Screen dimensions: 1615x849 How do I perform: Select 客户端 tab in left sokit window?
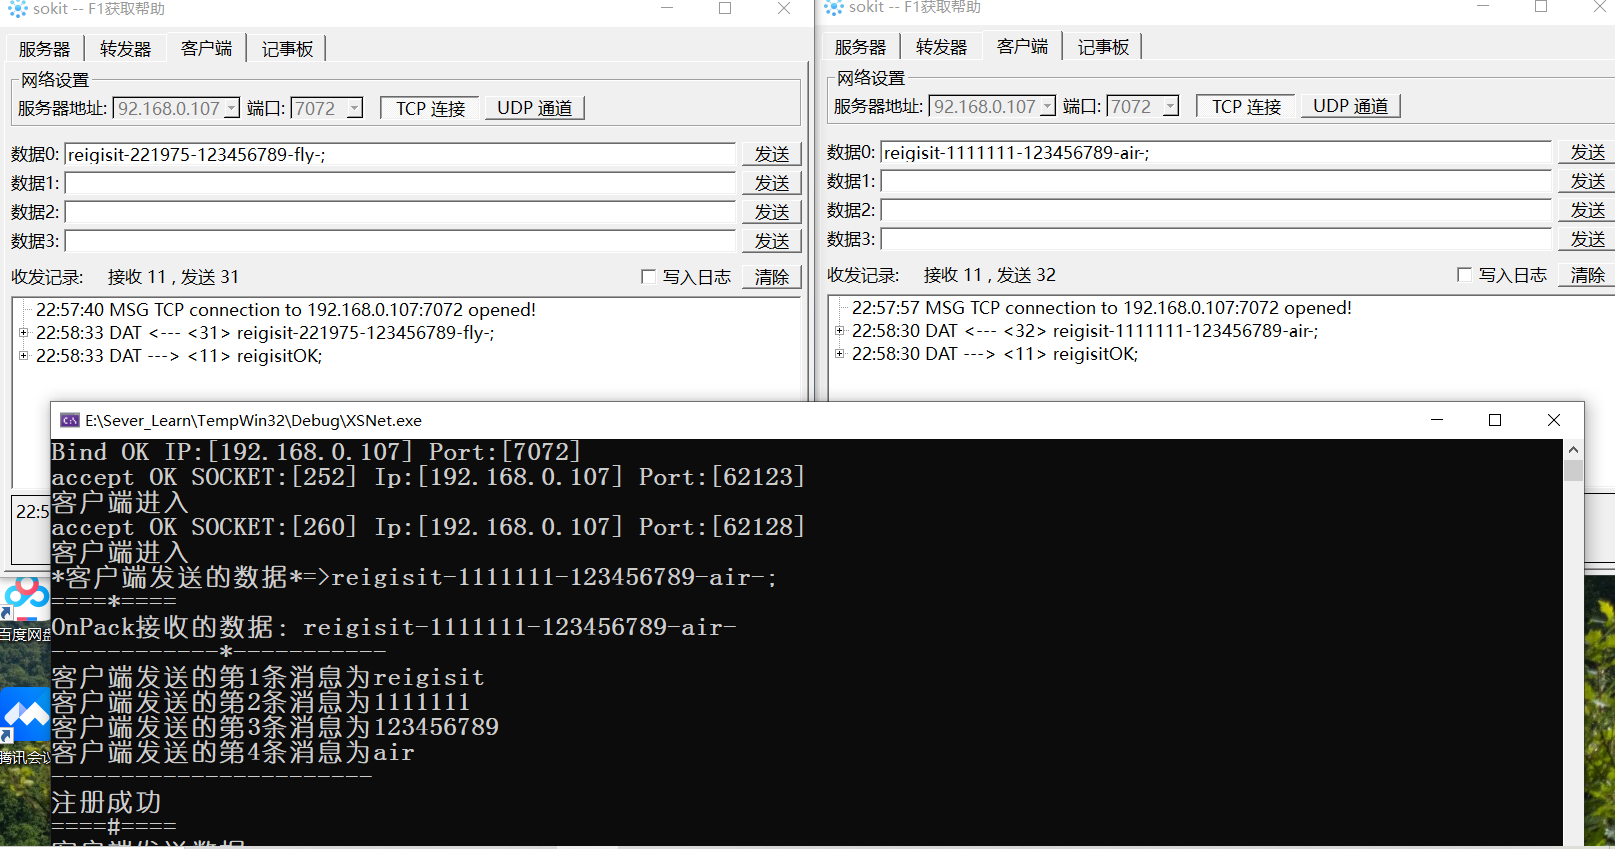207,48
